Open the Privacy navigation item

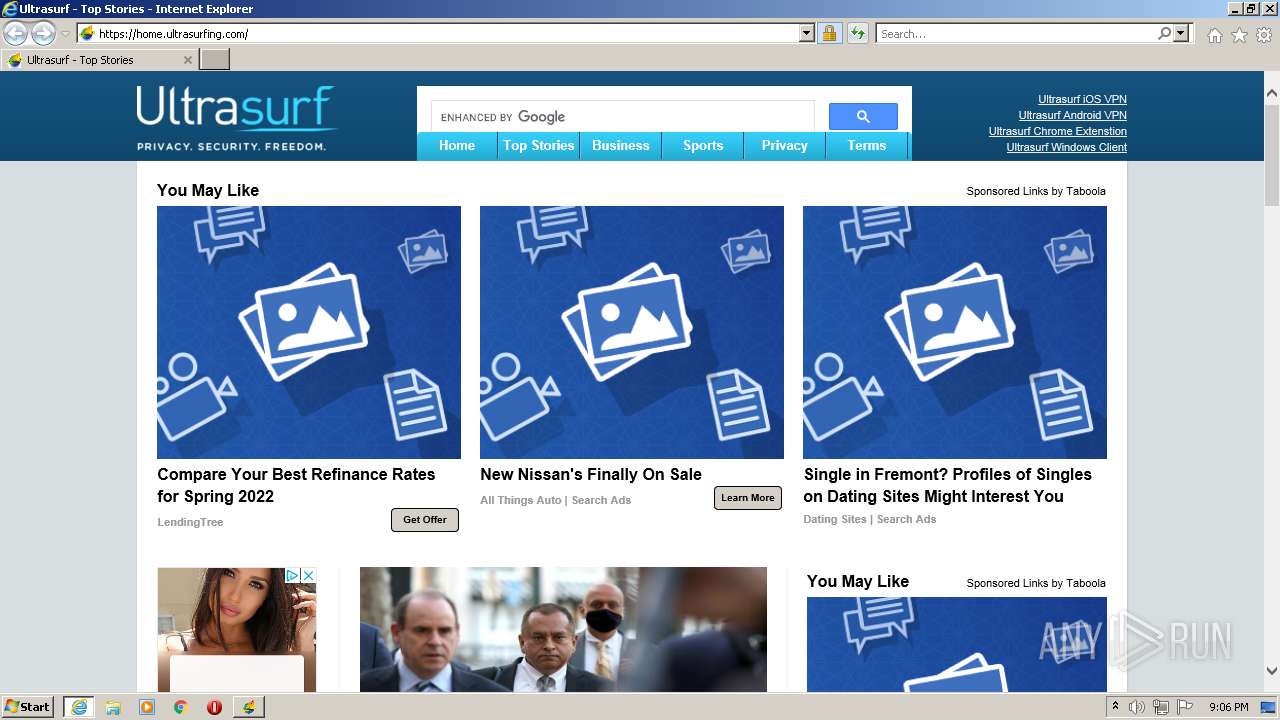point(785,146)
